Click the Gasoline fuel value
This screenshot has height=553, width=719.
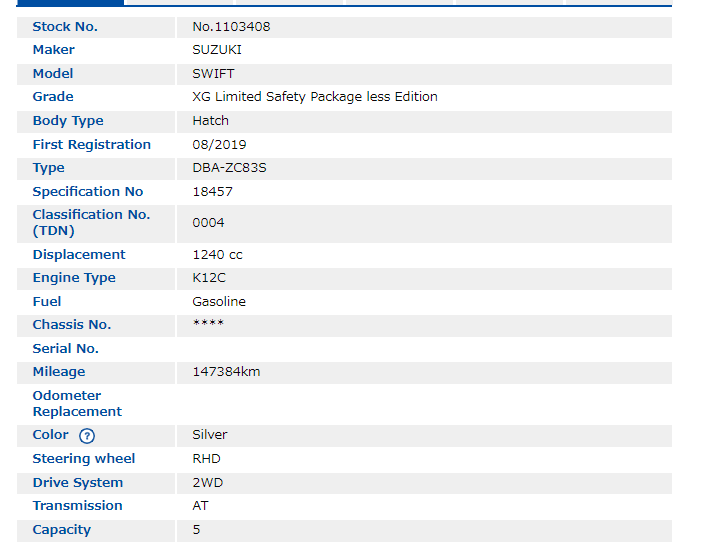pyautogui.click(x=219, y=302)
